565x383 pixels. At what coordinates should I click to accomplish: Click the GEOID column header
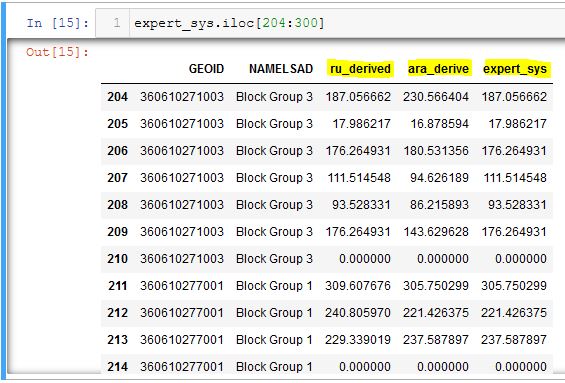click(x=206, y=69)
